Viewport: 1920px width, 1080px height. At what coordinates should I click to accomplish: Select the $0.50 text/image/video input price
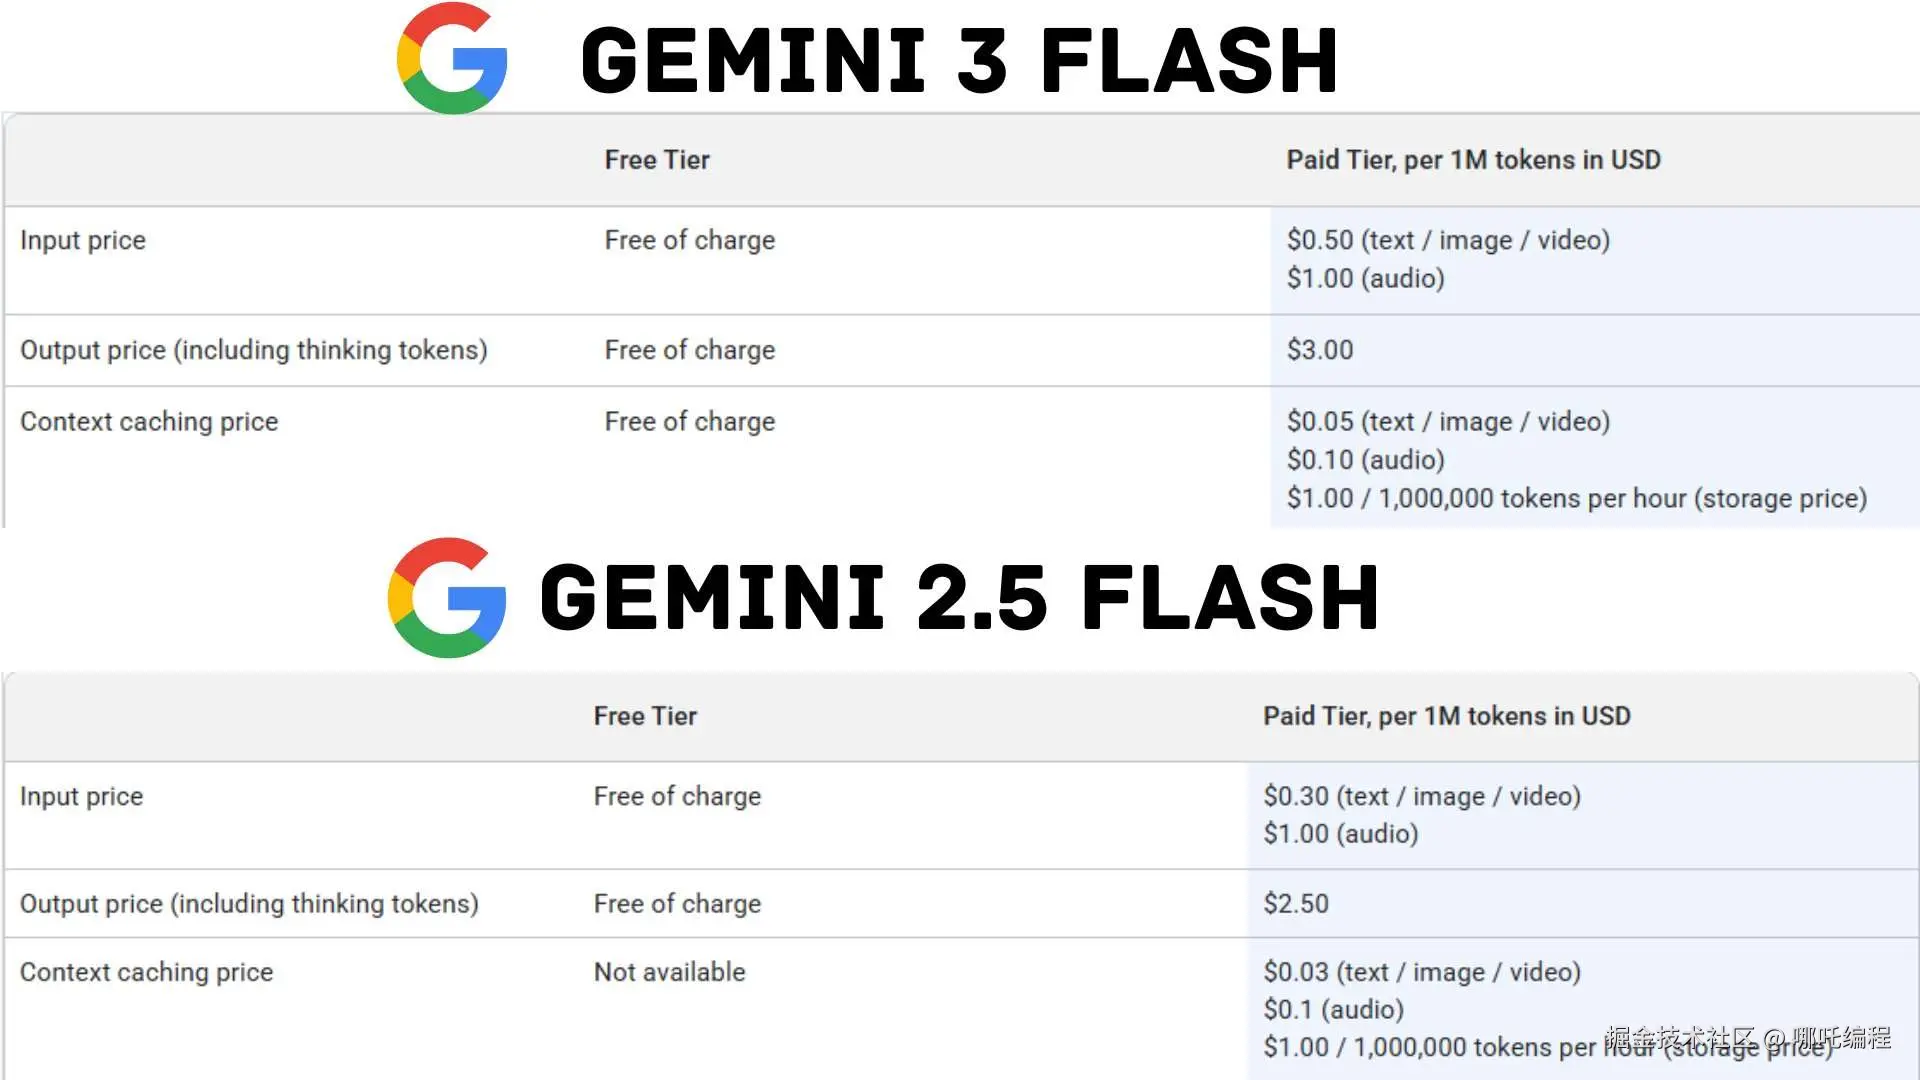pos(1447,240)
